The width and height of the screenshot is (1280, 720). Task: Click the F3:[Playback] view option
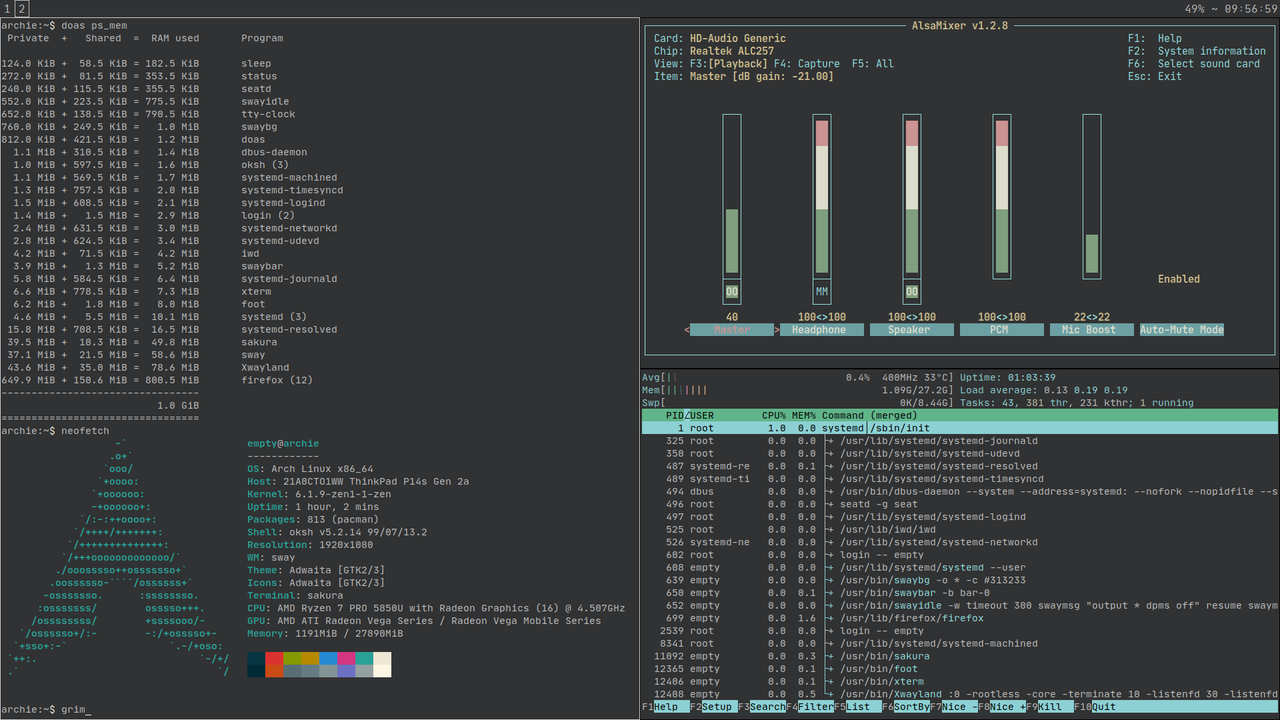(729, 64)
